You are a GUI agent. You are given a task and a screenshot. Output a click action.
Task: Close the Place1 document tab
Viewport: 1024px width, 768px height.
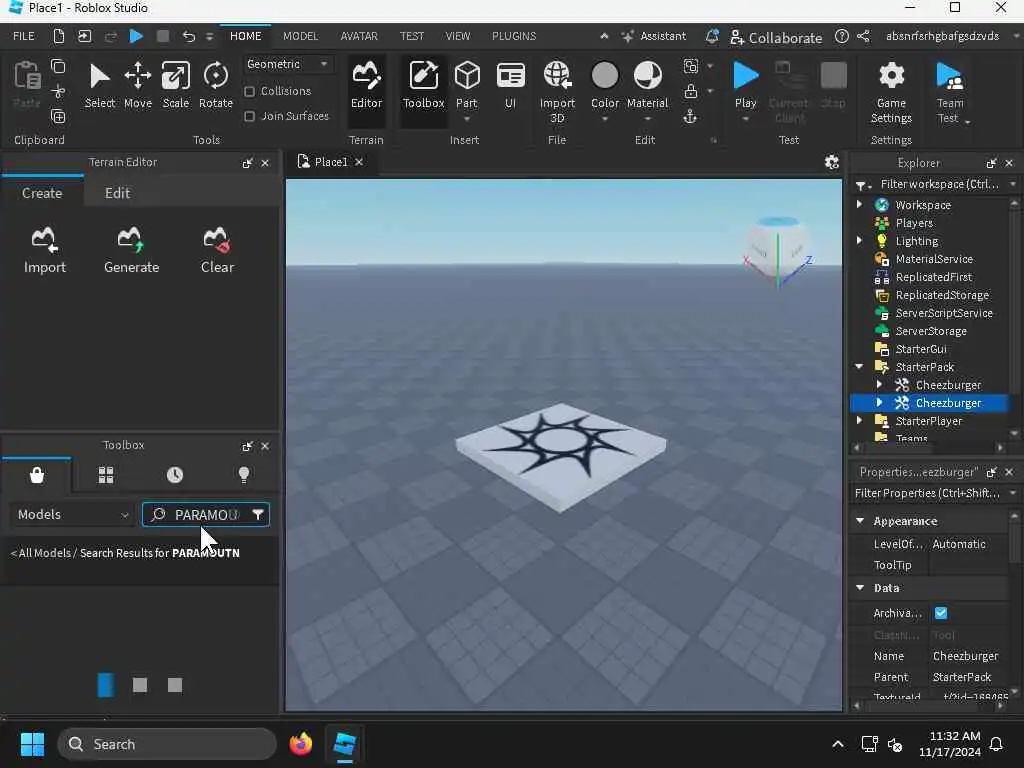click(359, 162)
